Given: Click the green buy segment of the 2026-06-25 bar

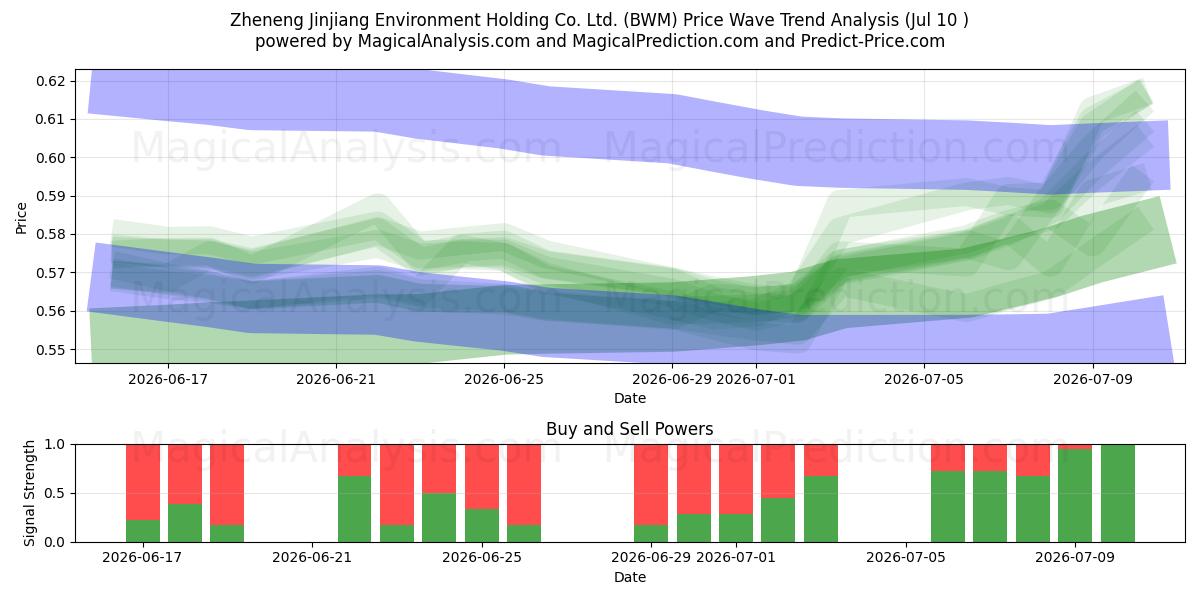Looking at the screenshot, I should click(x=482, y=526).
